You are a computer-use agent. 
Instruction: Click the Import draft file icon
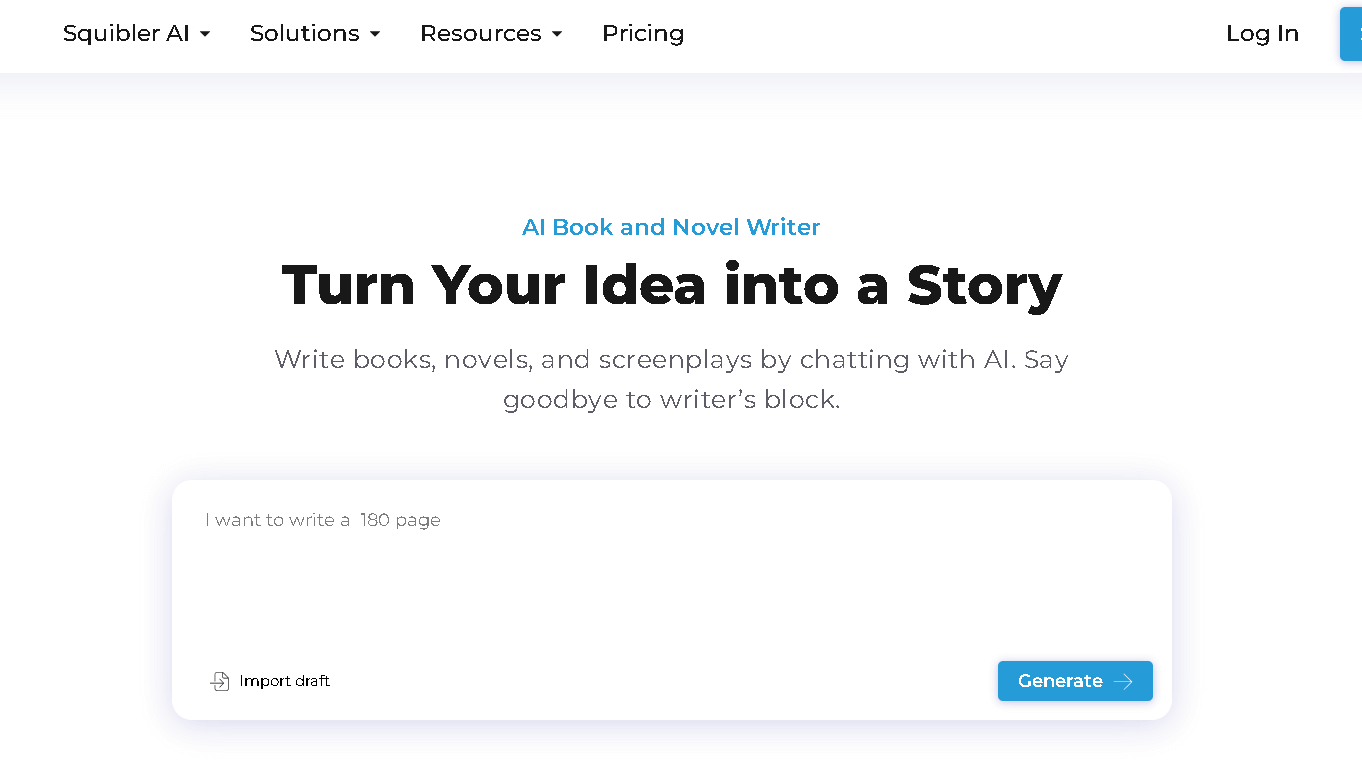tap(220, 681)
